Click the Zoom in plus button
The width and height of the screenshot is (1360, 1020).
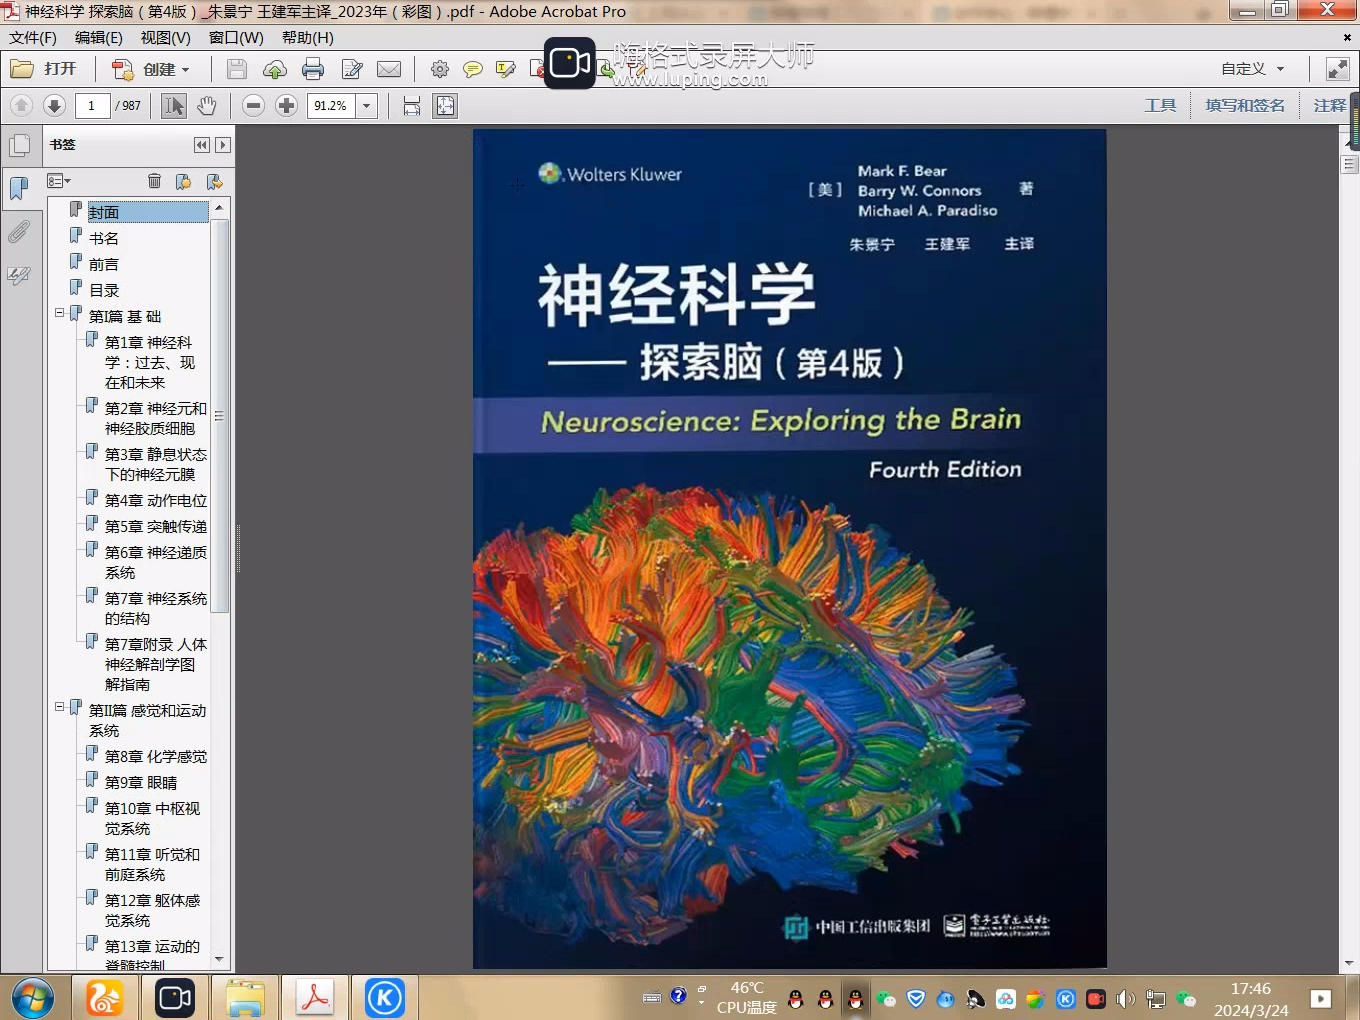pyautogui.click(x=286, y=106)
